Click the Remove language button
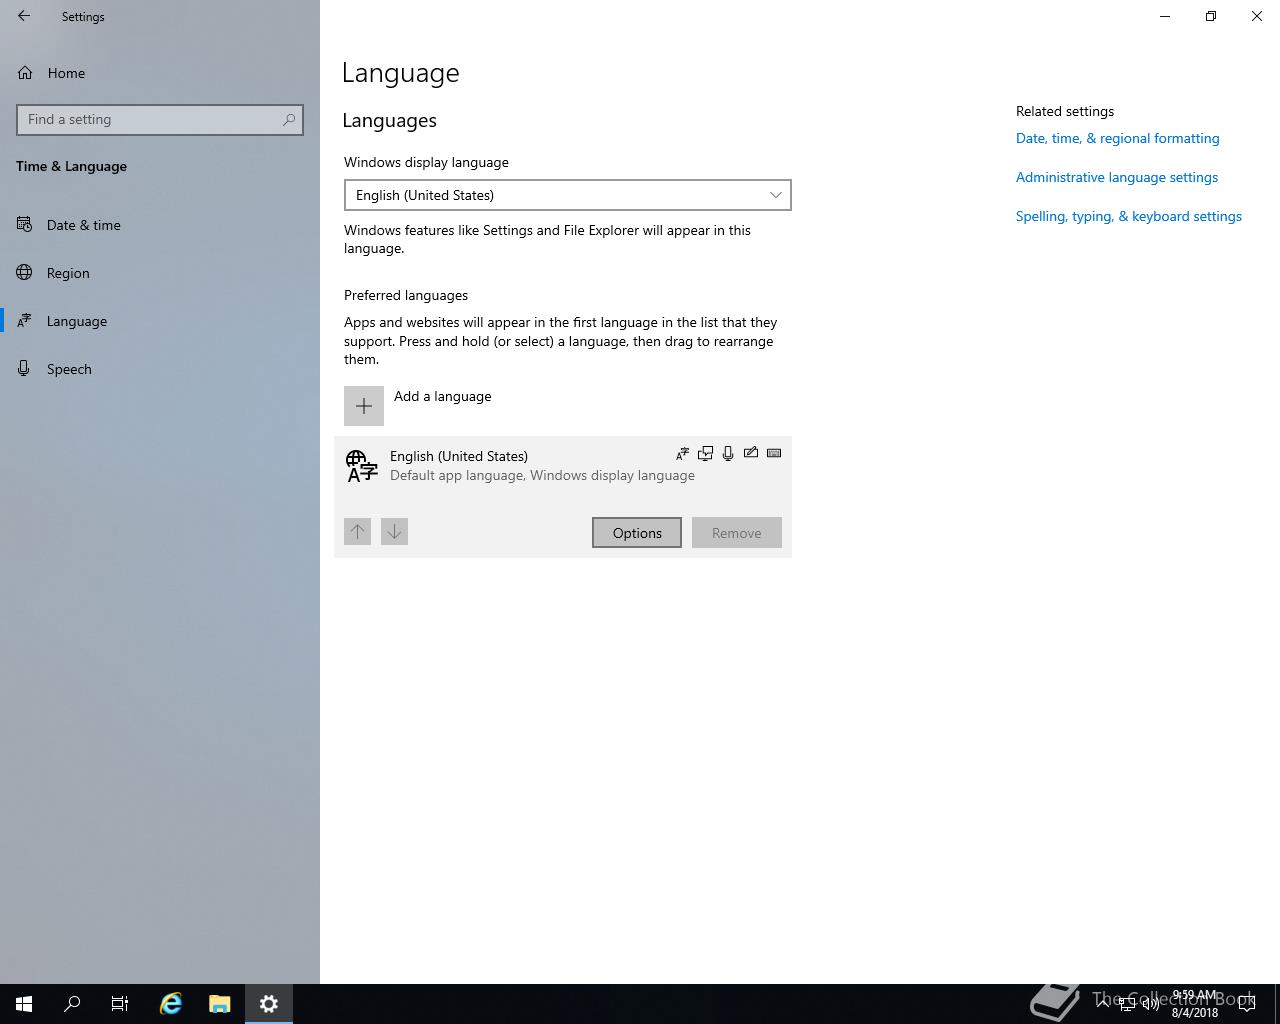This screenshot has height=1024, width=1280. [737, 533]
